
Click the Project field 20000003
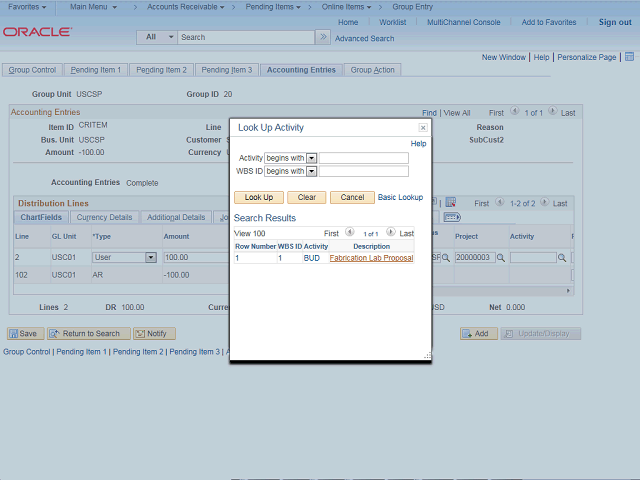[475, 258]
